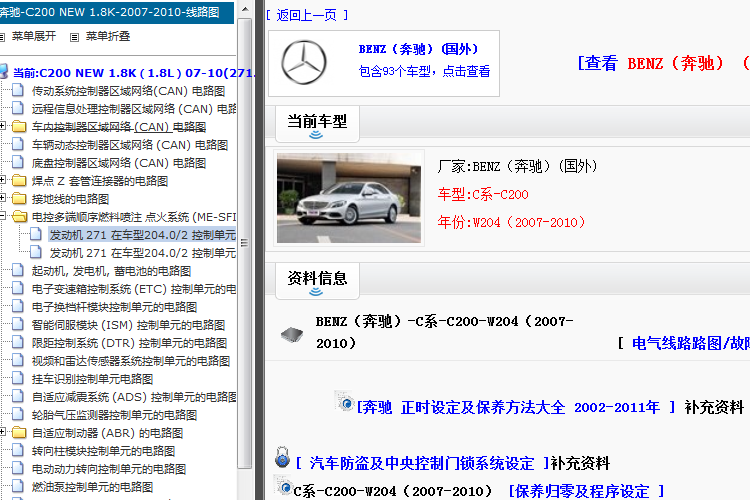Open 智能伺服模块 (ISM) 控制单元的电路图

coord(128,325)
